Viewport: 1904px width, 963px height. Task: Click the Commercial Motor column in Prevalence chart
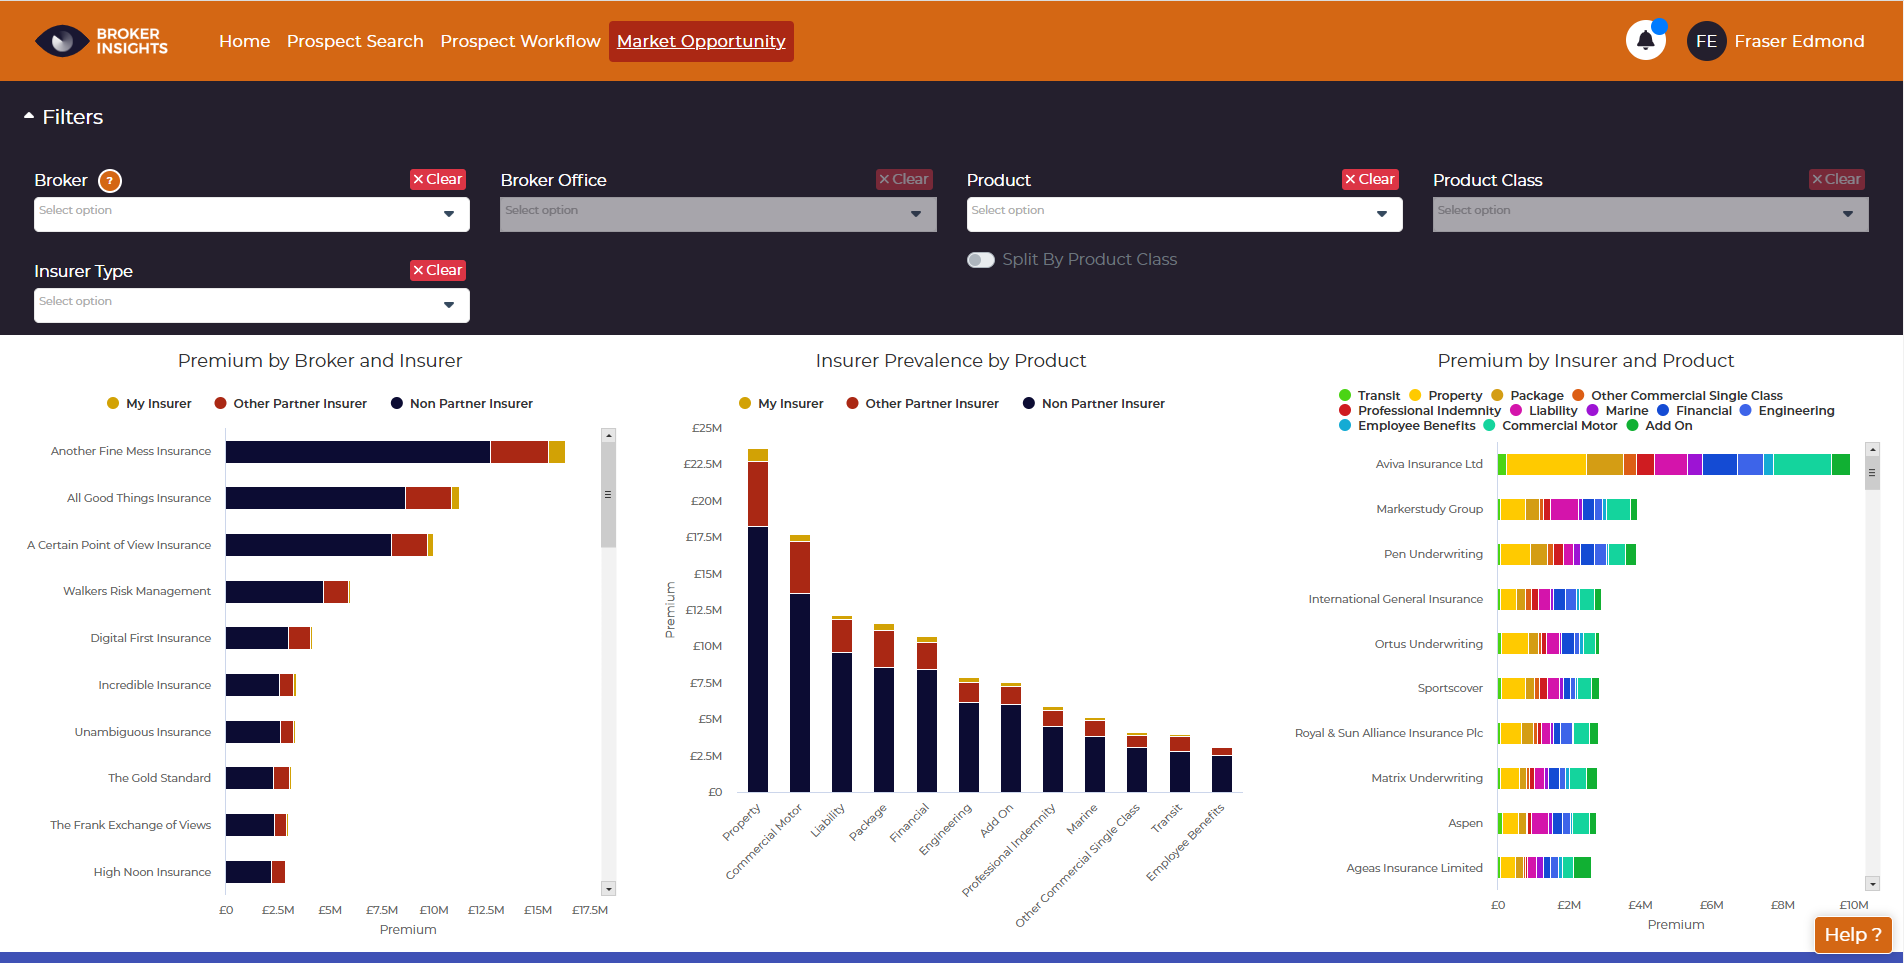coord(800,664)
